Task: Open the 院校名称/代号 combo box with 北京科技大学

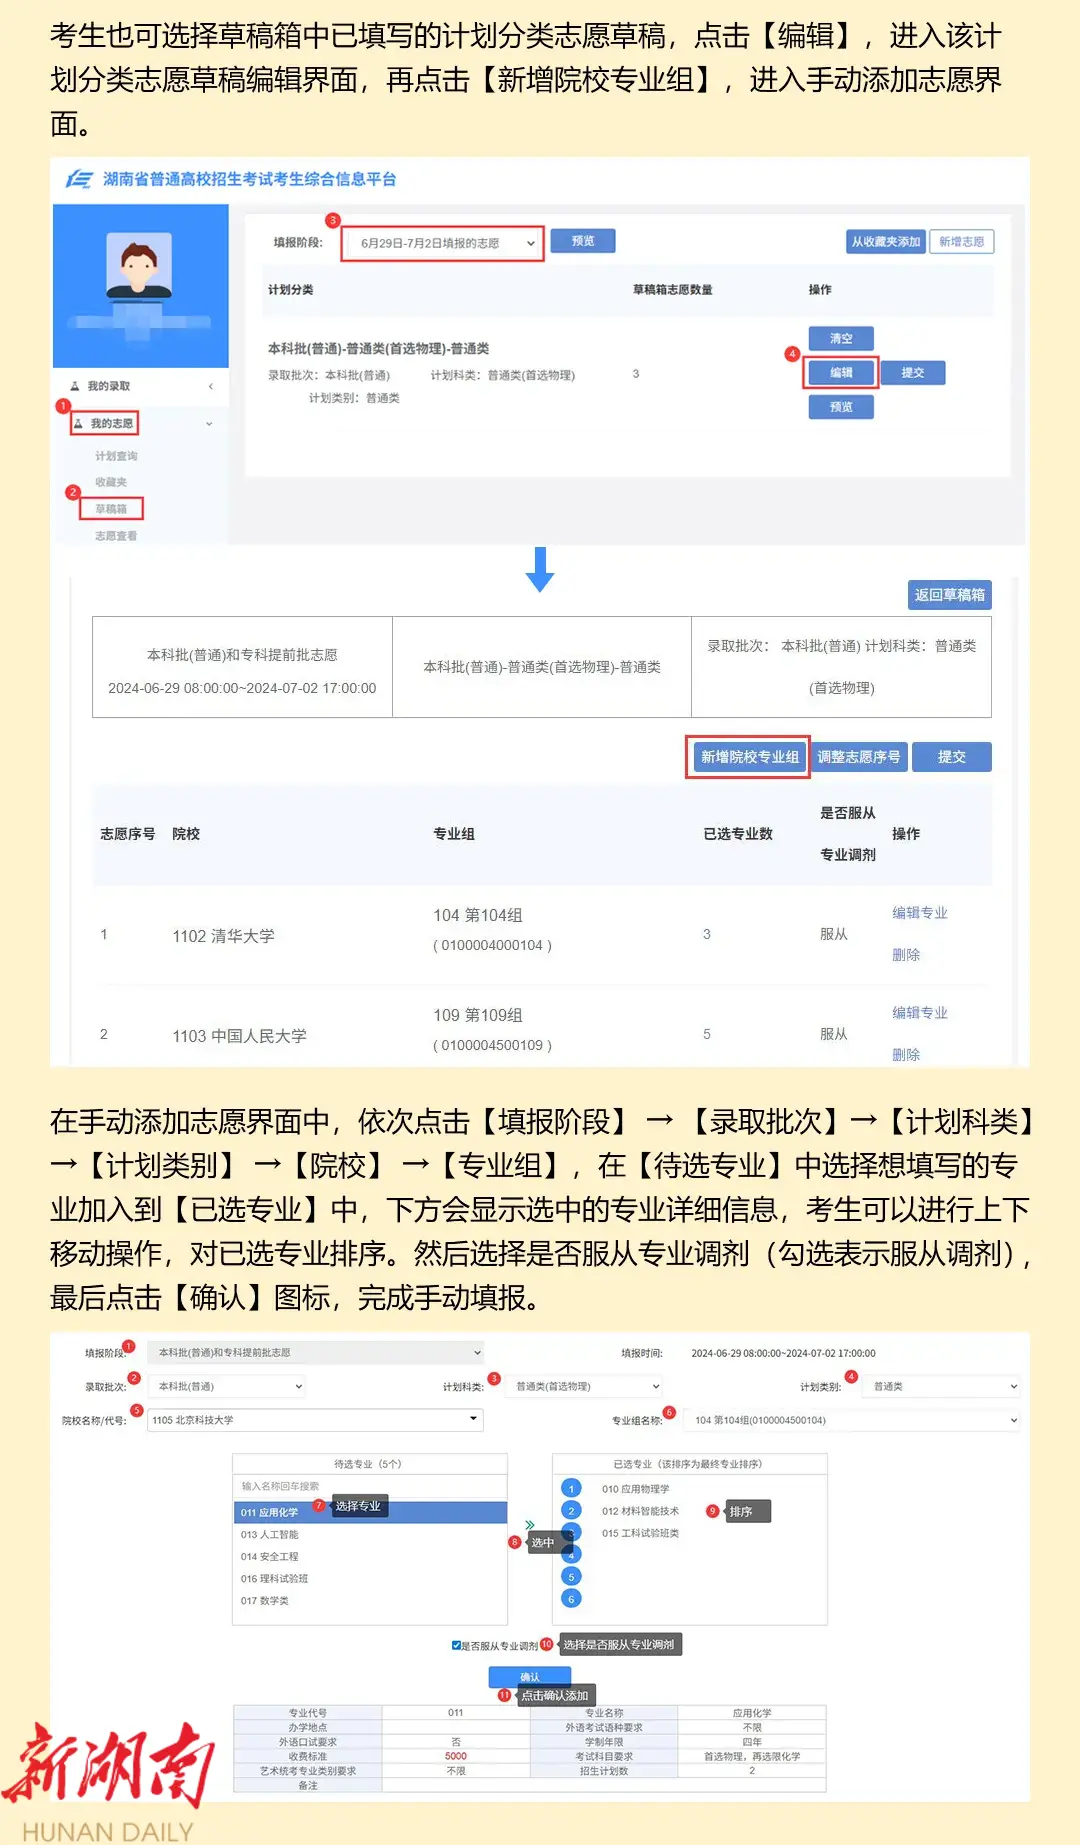Action: 315,1420
